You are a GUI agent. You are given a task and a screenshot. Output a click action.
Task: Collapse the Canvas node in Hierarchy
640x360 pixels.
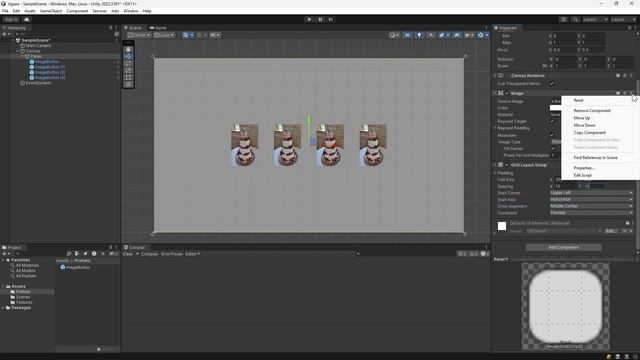[18, 51]
